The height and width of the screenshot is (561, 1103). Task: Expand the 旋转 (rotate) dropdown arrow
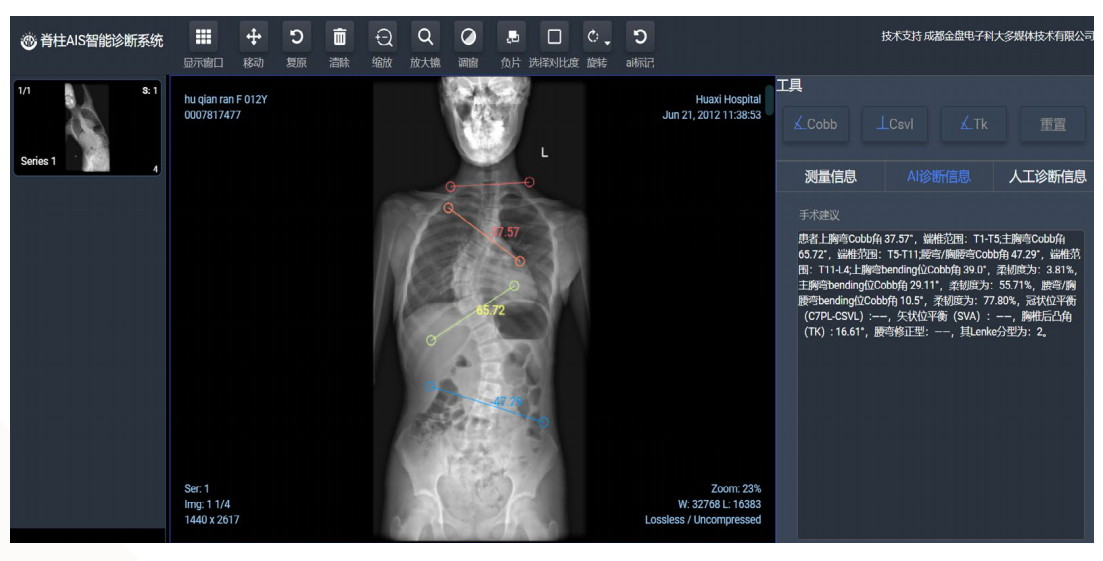(x=606, y=41)
